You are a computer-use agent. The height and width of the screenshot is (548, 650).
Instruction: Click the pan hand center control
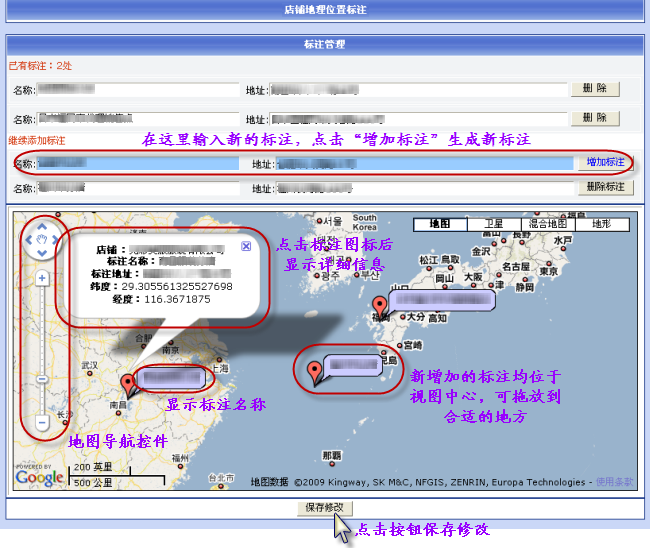click(x=42, y=239)
